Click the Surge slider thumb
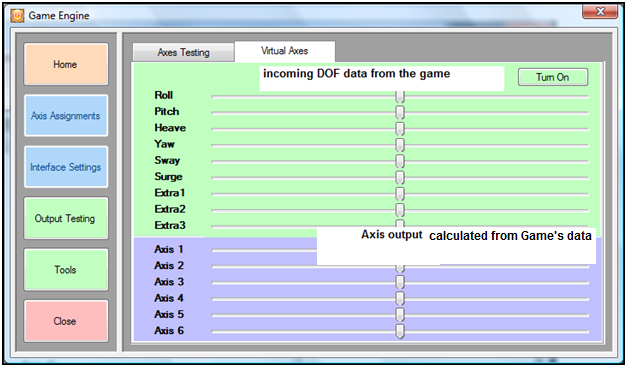Viewport: 627px width, 367px height. [x=400, y=178]
